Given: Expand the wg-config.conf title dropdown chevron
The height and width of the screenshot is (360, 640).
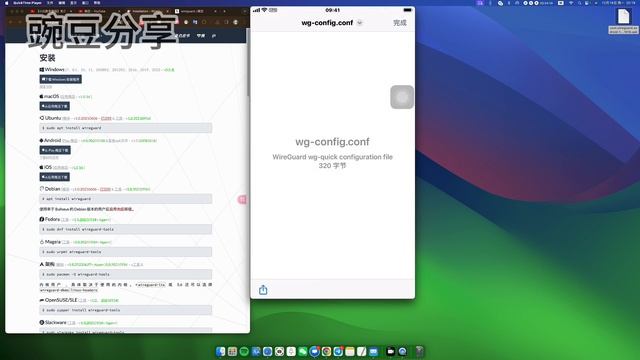Looking at the screenshot, I should click(x=360, y=23).
